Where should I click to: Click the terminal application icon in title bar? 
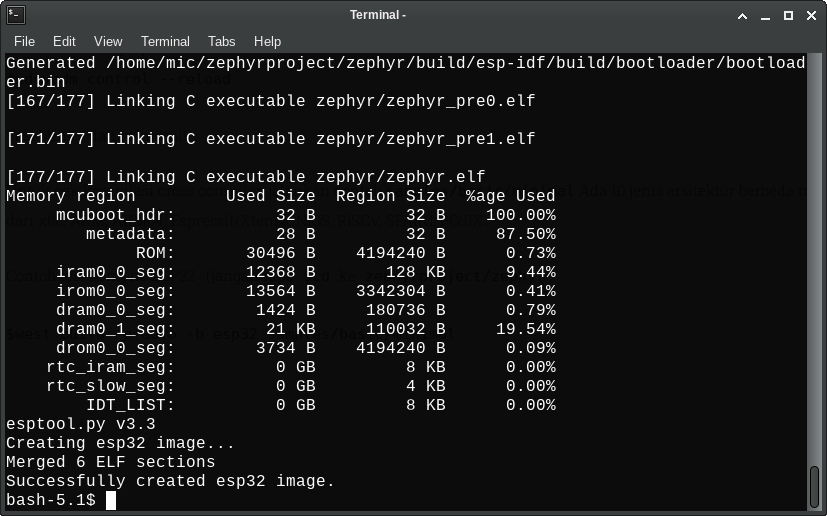[15, 15]
